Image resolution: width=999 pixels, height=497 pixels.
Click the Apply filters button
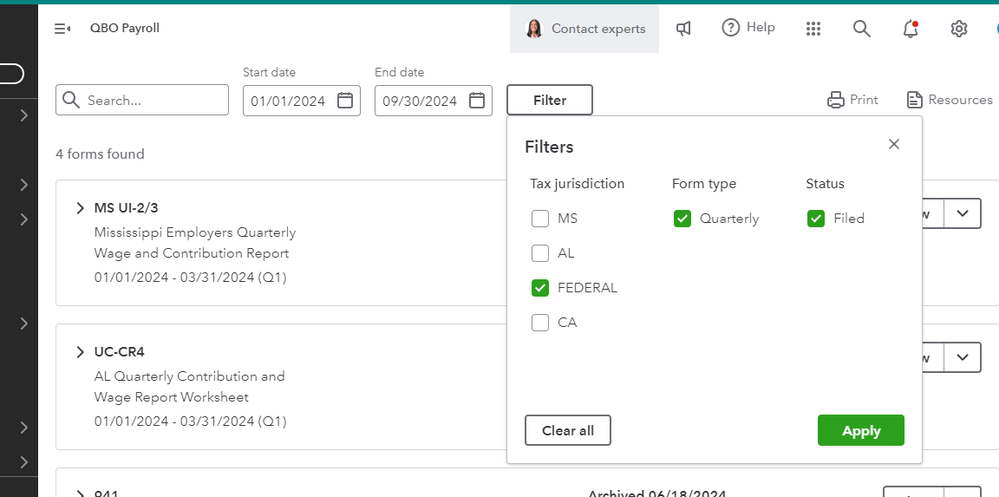click(860, 431)
